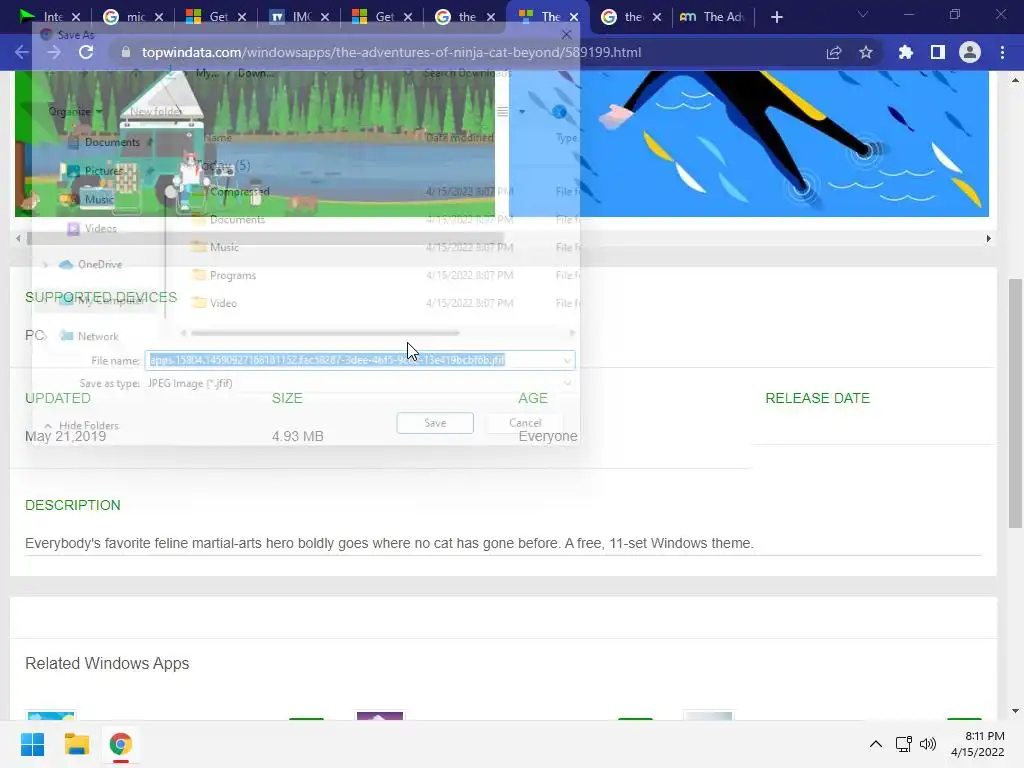Open the volume speaker tray icon
The width and height of the screenshot is (1024, 768).
click(x=927, y=744)
